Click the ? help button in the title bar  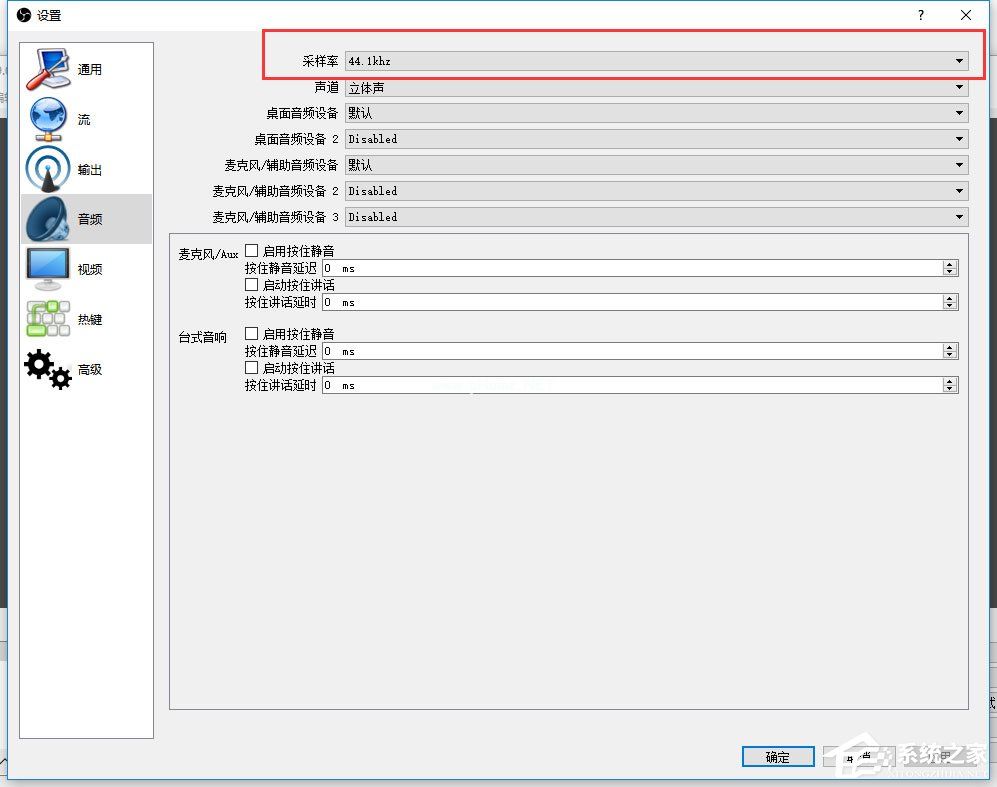click(919, 15)
